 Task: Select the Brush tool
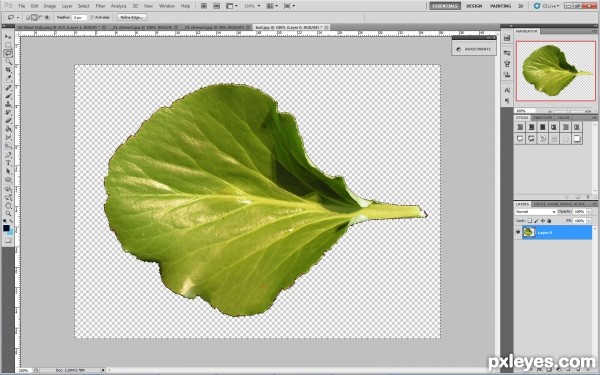(x=8, y=96)
